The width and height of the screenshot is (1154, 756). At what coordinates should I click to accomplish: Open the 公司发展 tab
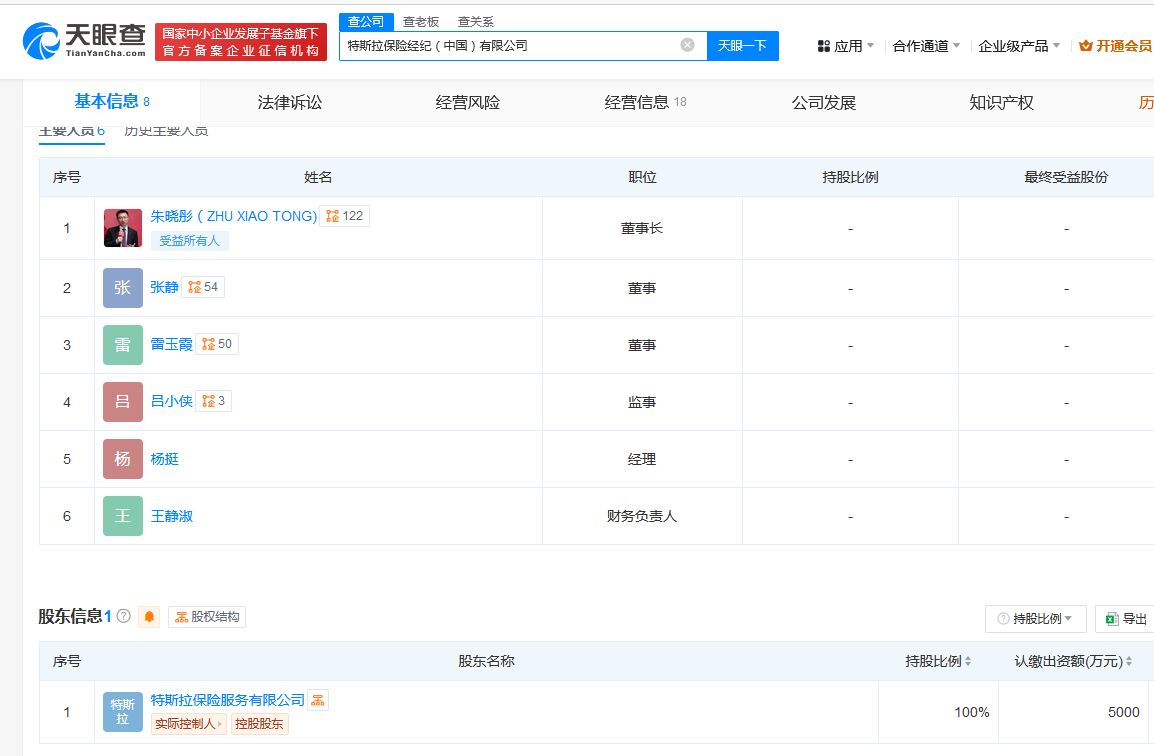tap(824, 102)
